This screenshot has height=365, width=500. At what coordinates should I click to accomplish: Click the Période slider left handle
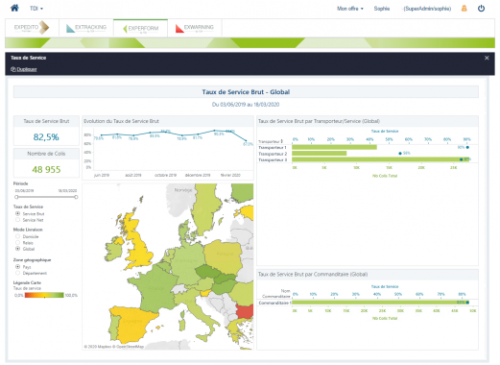(x=16, y=197)
